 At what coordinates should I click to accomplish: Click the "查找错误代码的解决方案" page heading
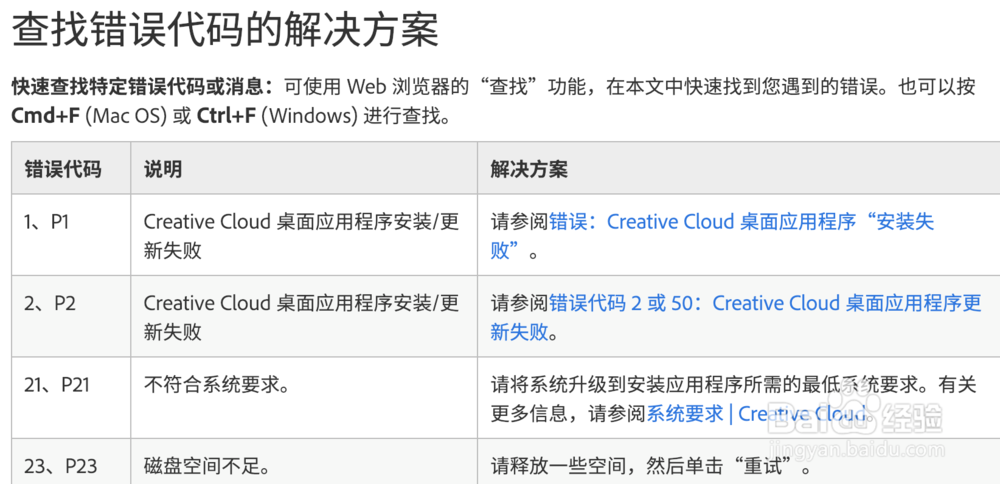click(x=225, y=32)
